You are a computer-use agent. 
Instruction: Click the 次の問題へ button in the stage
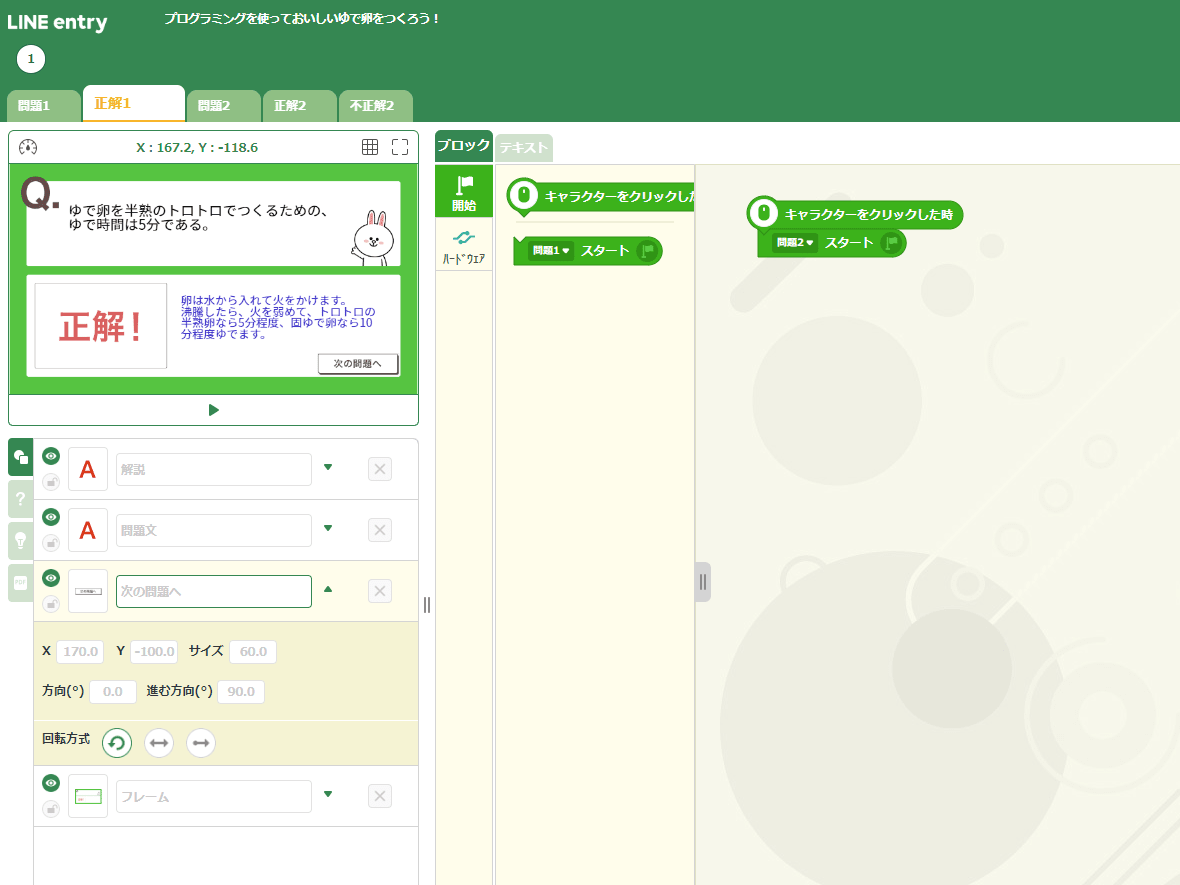coord(357,363)
